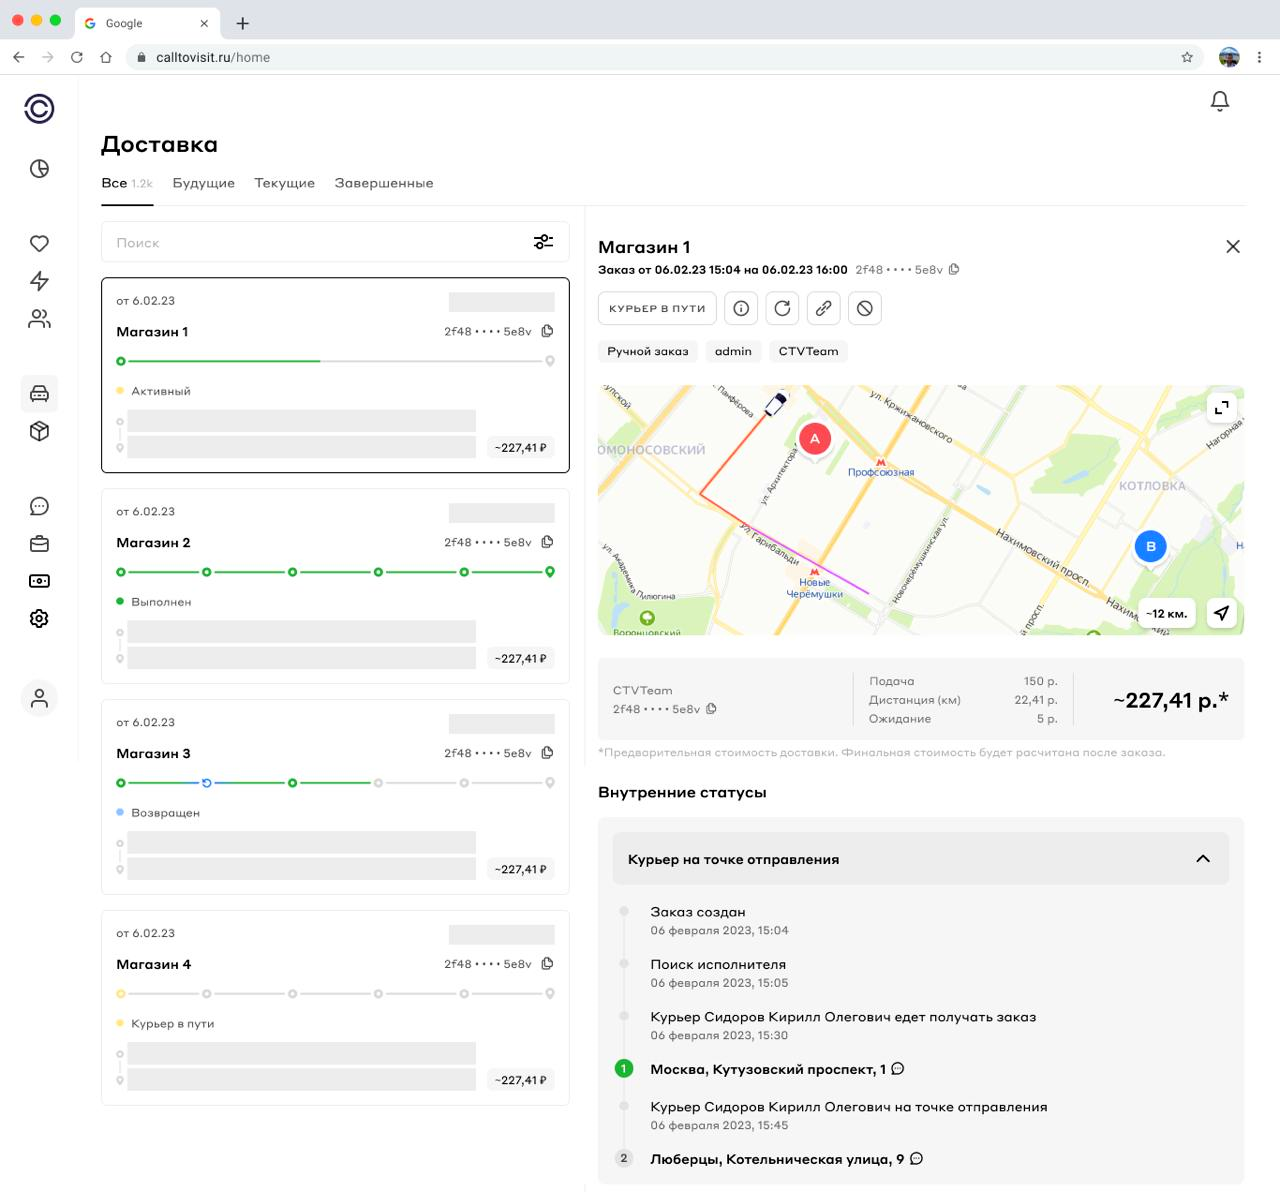Click the cancel order icon button

pos(865,308)
